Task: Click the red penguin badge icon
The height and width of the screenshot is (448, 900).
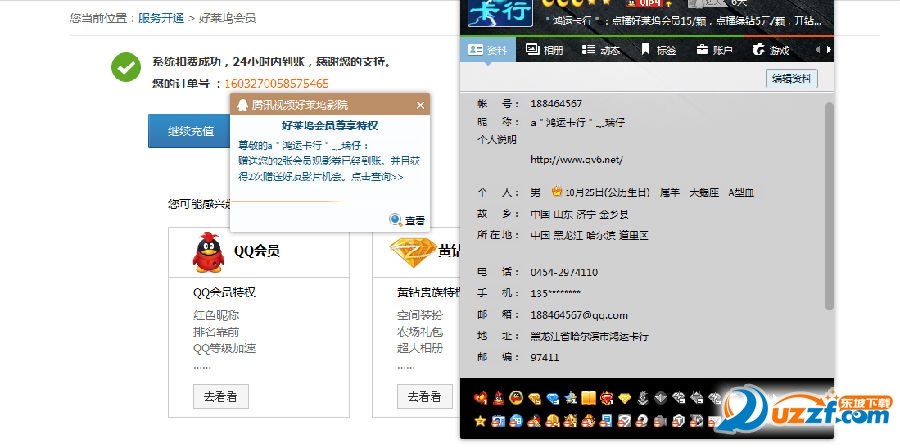Action: pyautogui.click(x=499, y=398)
